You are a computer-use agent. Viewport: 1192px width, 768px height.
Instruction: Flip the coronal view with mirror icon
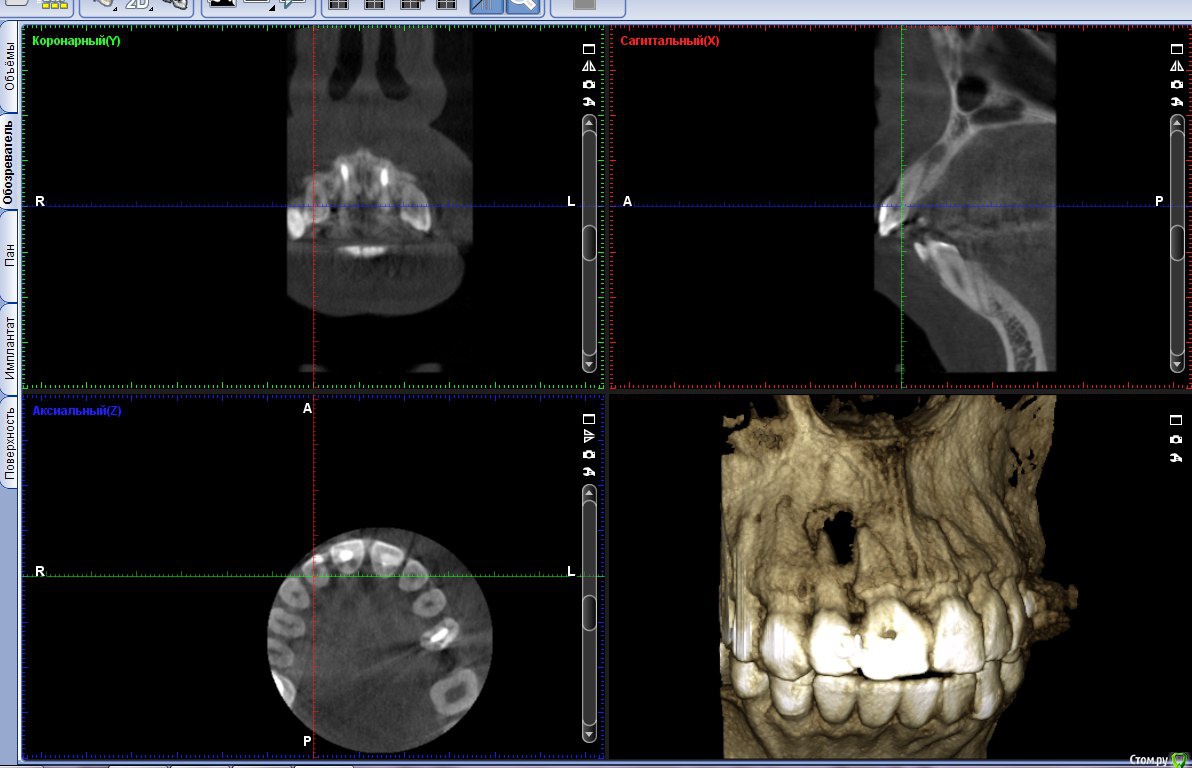589,66
